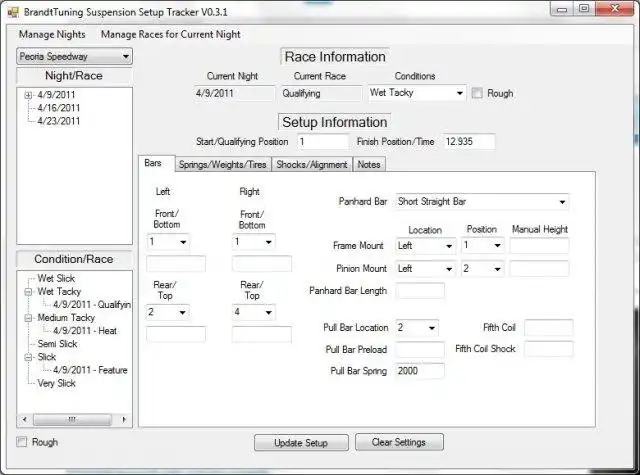This screenshot has width=640, height=475.
Task: Click the Fifth Coil input field
Action: click(x=549, y=328)
